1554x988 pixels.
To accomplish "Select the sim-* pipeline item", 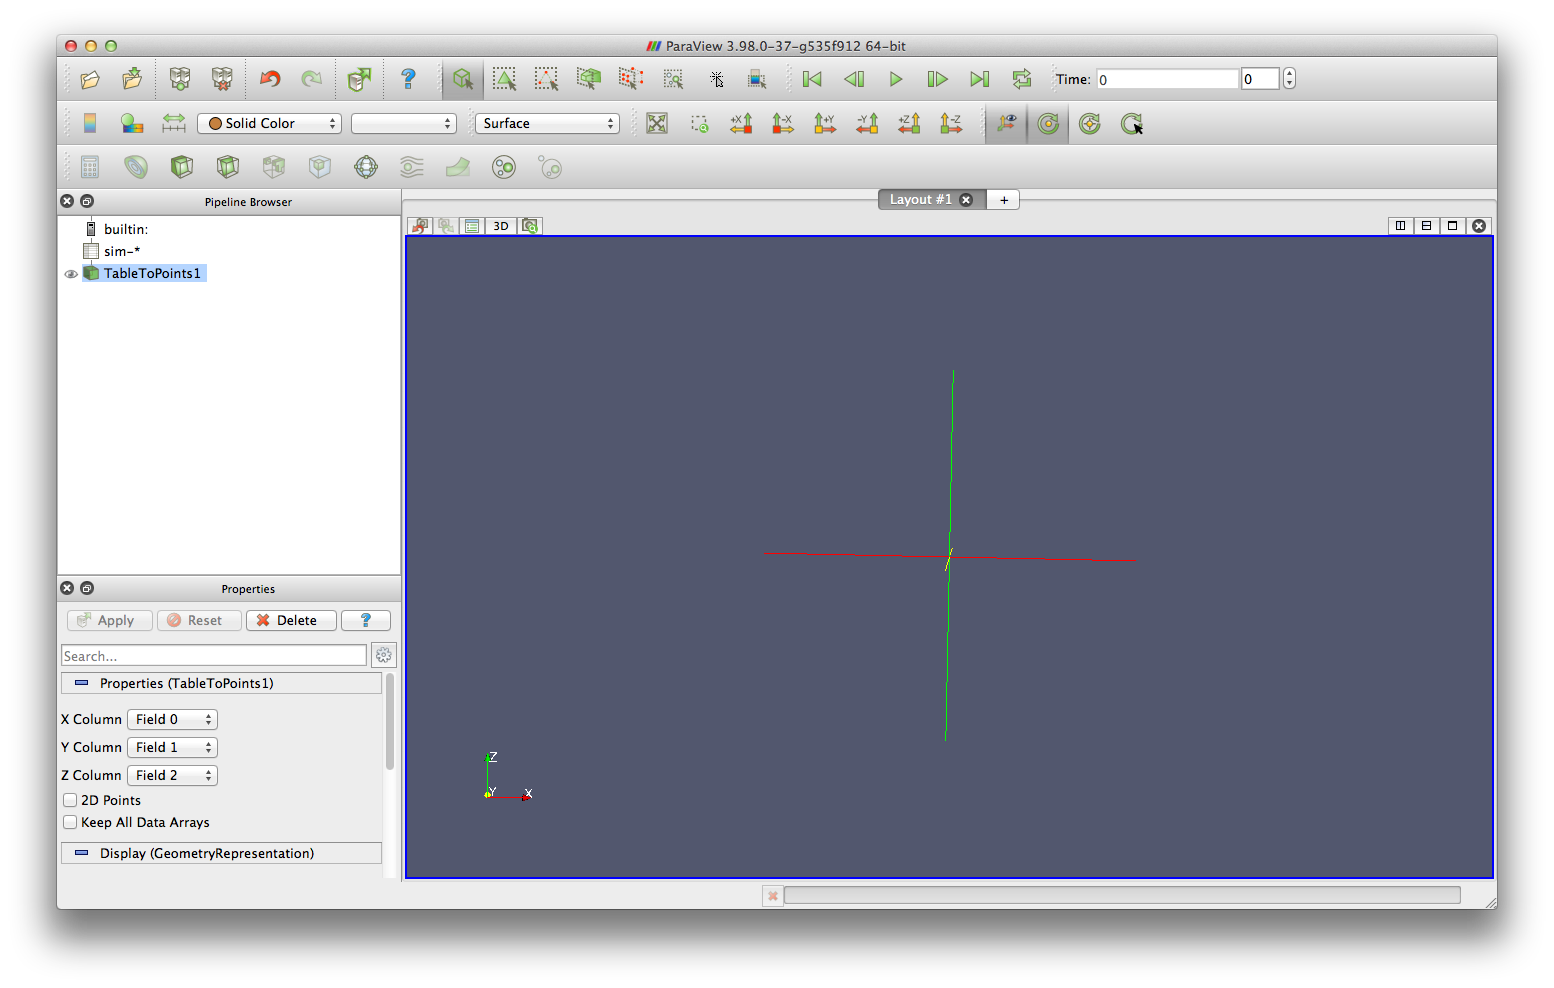I will point(122,251).
